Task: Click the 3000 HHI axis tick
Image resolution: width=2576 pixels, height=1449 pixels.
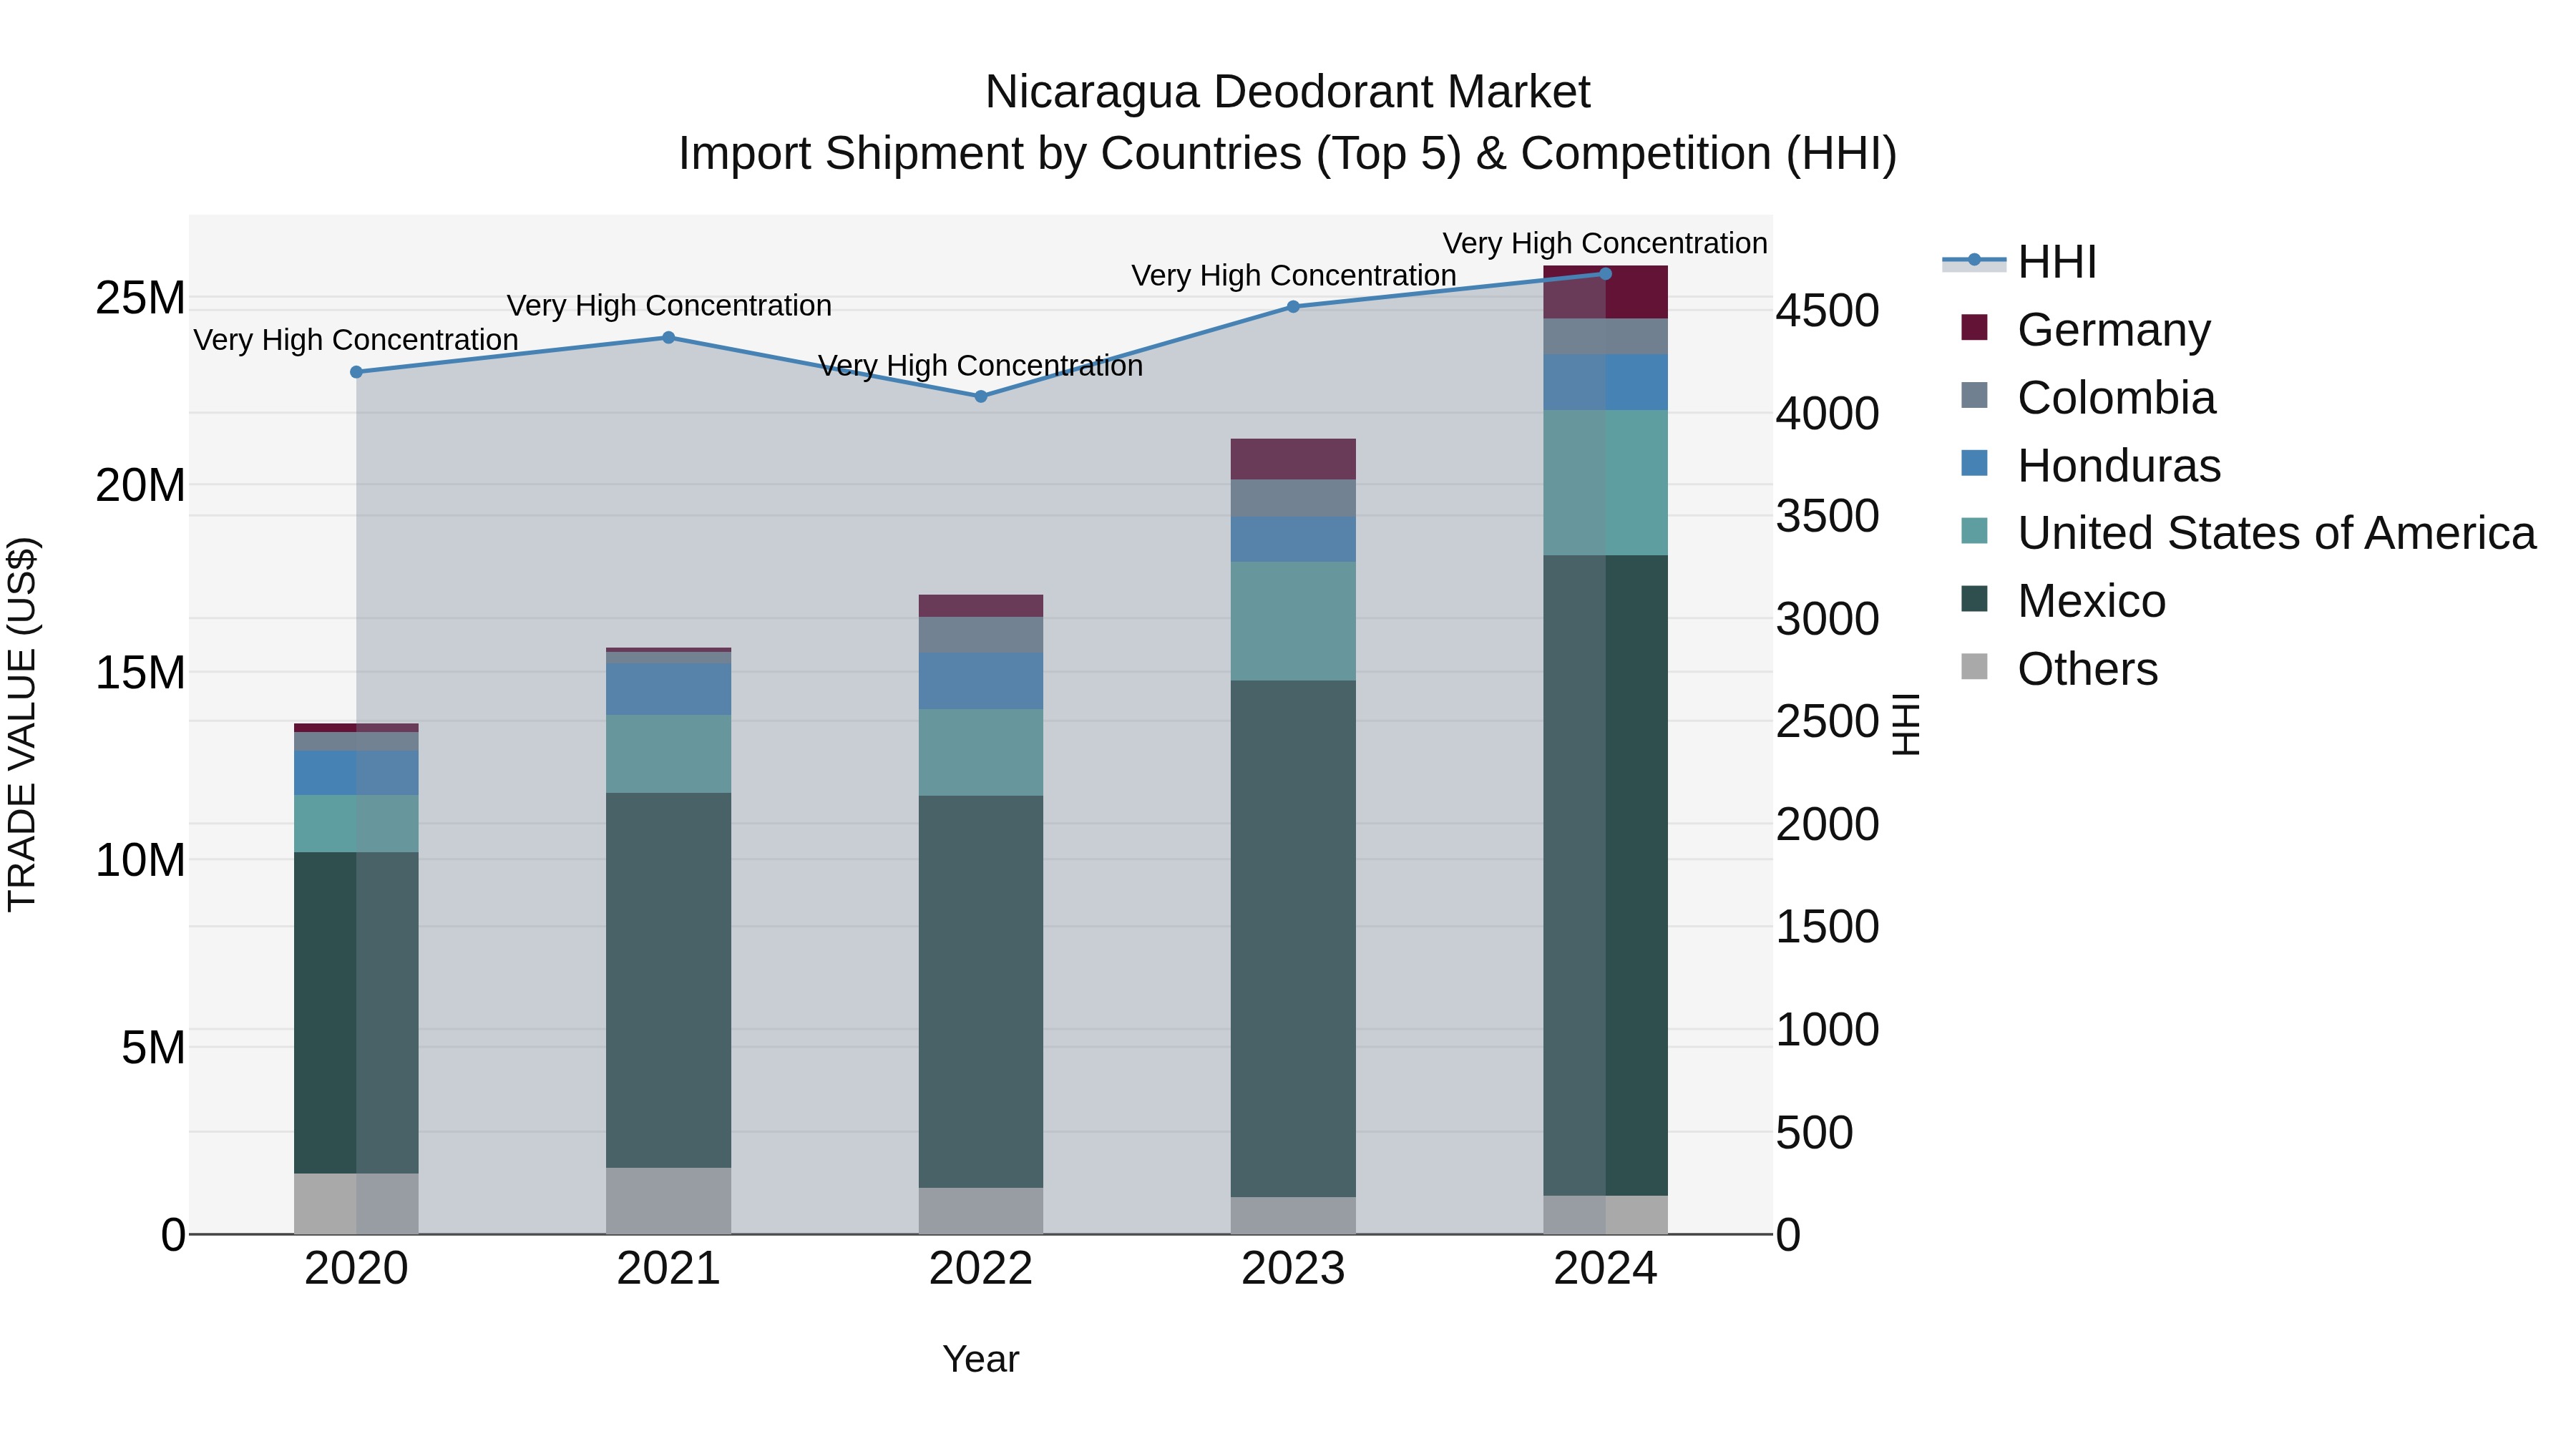Action: tap(1827, 620)
